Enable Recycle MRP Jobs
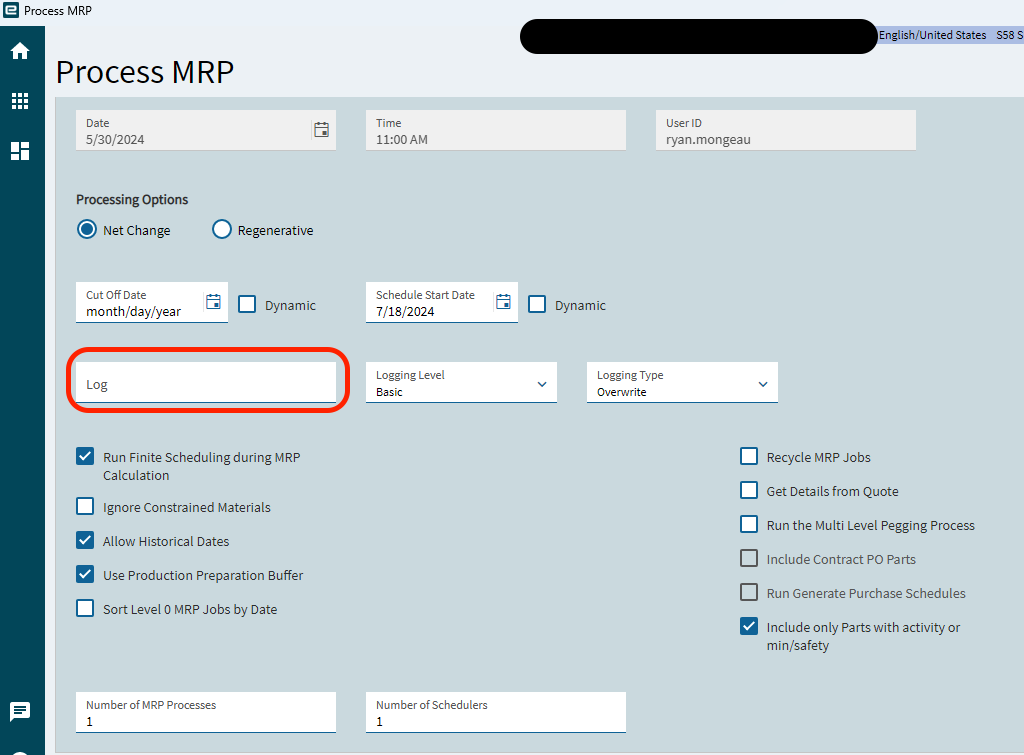The width and height of the screenshot is (1024, 755). (x=749, y=456)
